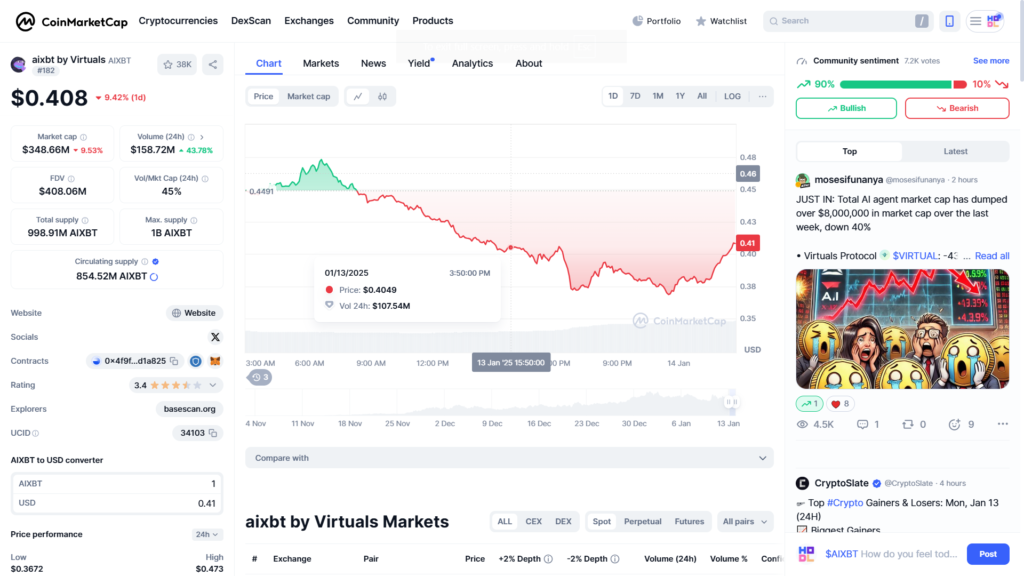This screenshot has width=1024, height=576.
Task: Open the Portfolio panel
Action: coord(656,20)
